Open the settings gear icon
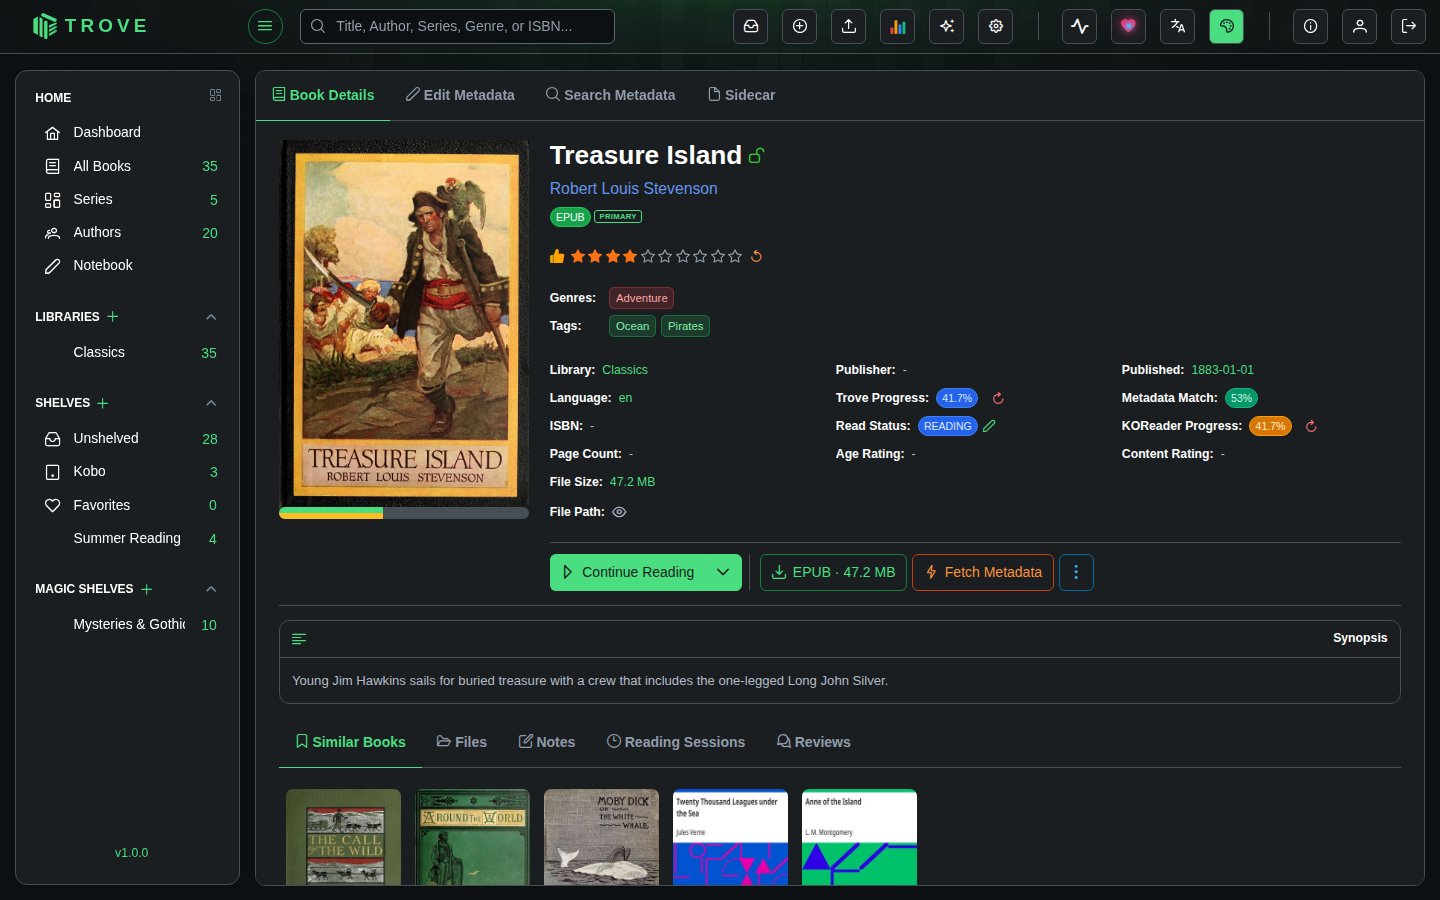This screenshot has height=900, width=1440. pos(996,26)
